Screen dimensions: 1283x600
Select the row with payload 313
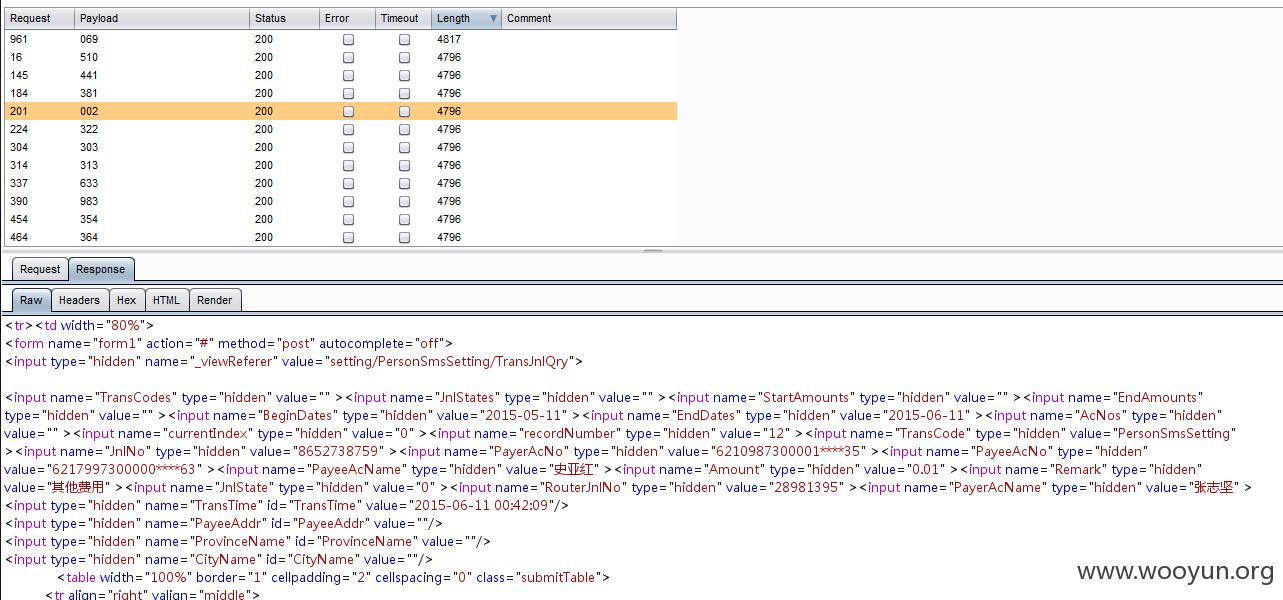(340, 165)
